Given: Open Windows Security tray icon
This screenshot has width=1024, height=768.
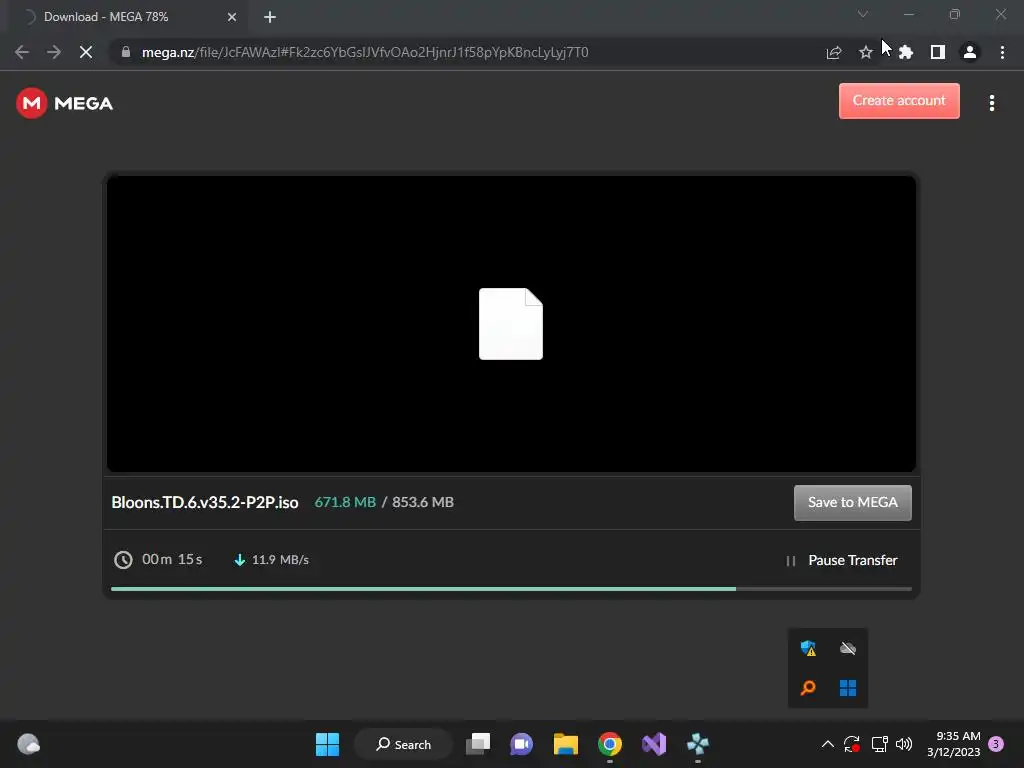Looking at the screenshot, I should click(x=808, y=648).
